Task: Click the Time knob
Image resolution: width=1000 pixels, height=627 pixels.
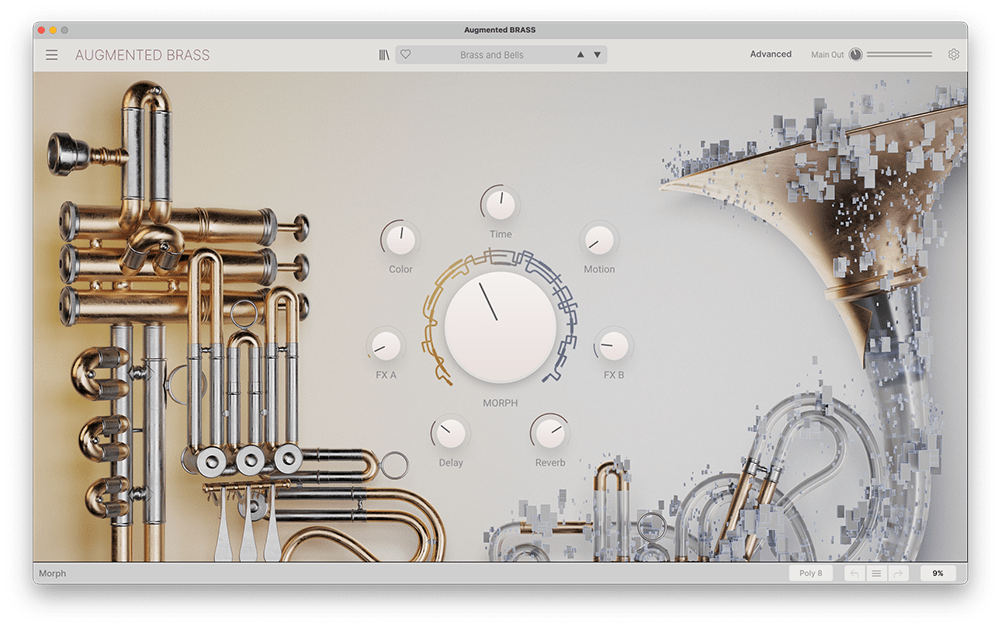Action: (500, 205)
